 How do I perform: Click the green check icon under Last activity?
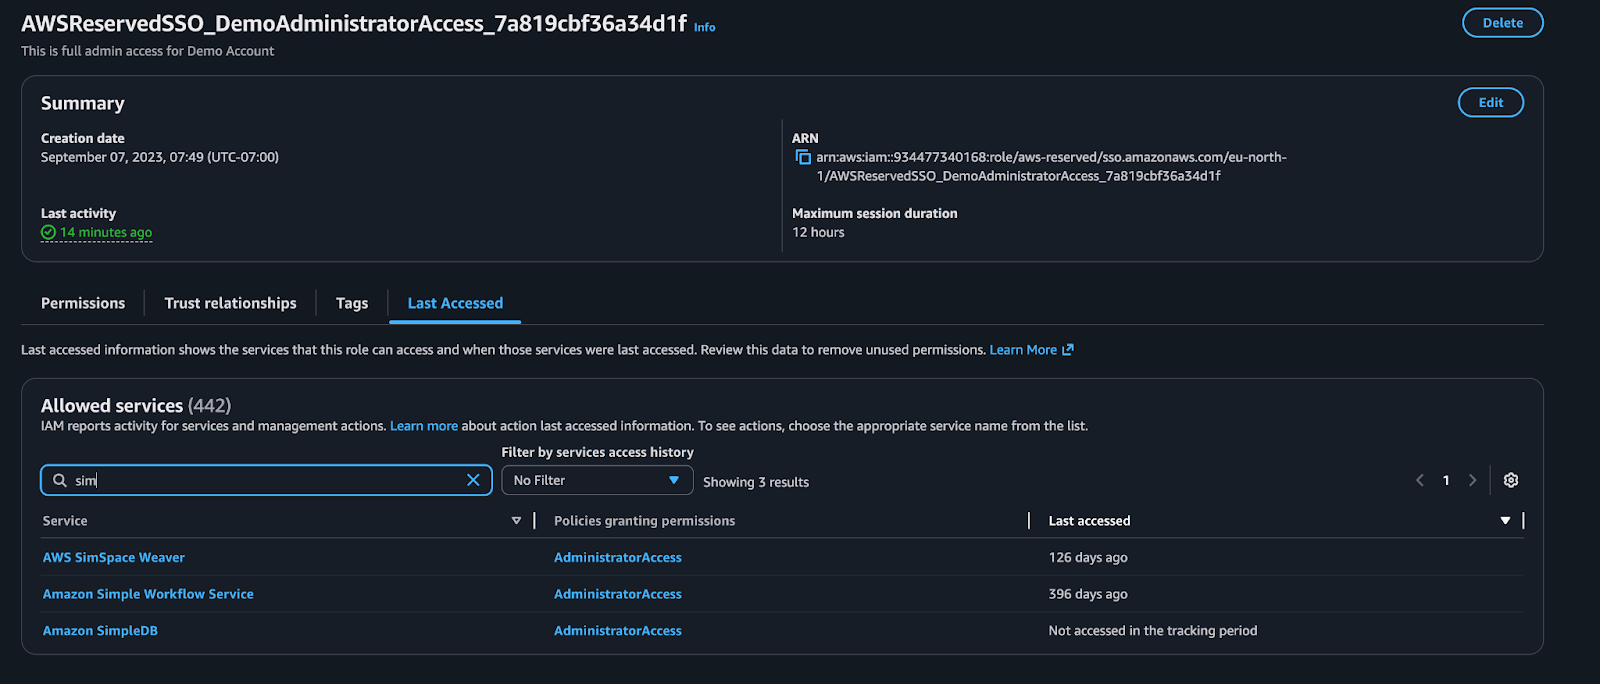(48, 232)
